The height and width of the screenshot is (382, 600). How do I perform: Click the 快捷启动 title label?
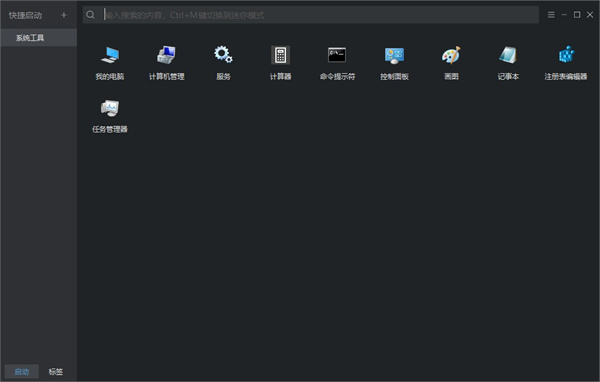[x=25, y=15]
